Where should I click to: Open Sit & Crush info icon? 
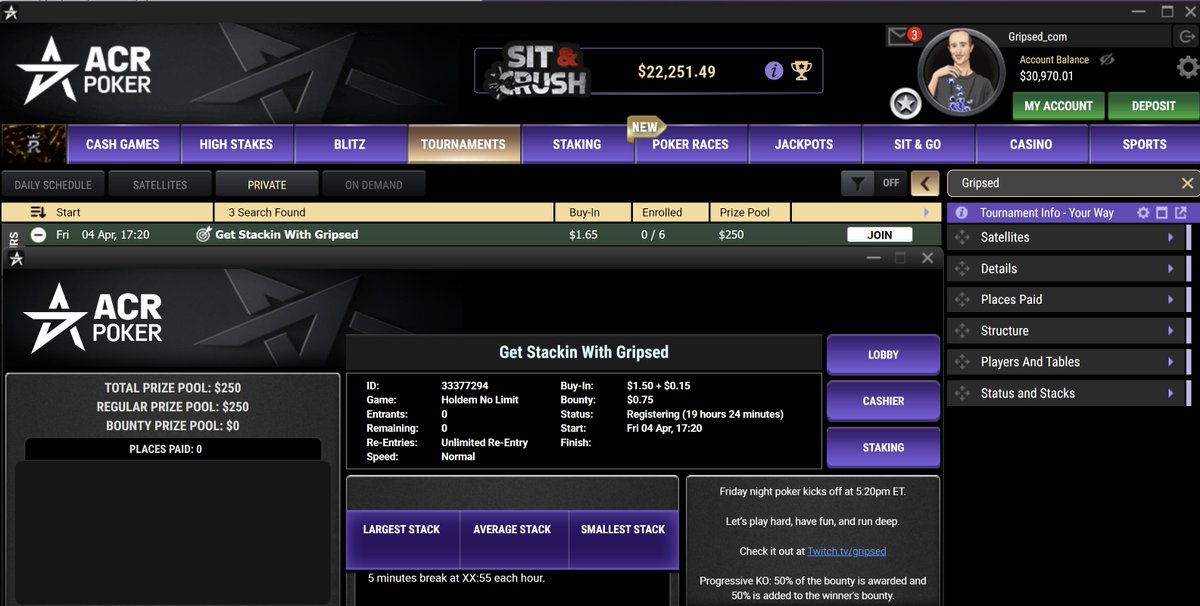coord(773,71)
